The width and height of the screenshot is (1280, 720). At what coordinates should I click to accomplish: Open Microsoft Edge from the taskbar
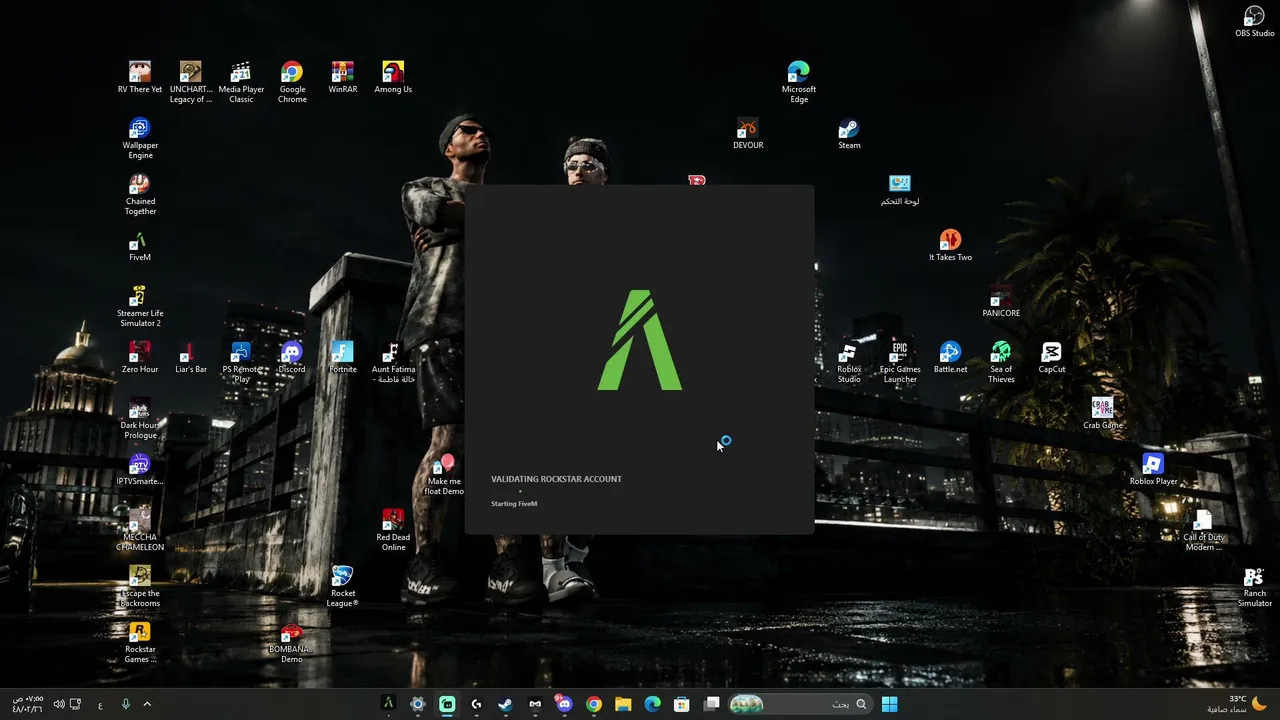click(653, 704)
